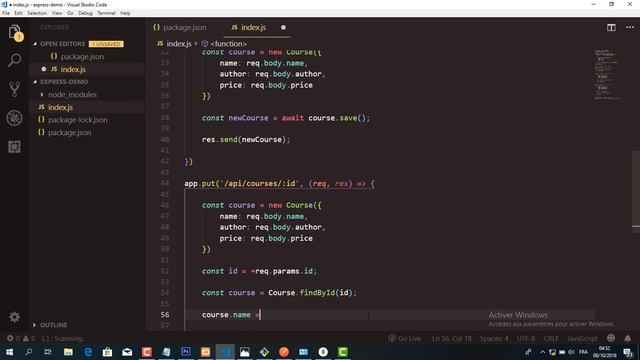Click 'res.send(newCourse)' on line 40
Viewport: 640px width, 360px height.
[244, 140]
